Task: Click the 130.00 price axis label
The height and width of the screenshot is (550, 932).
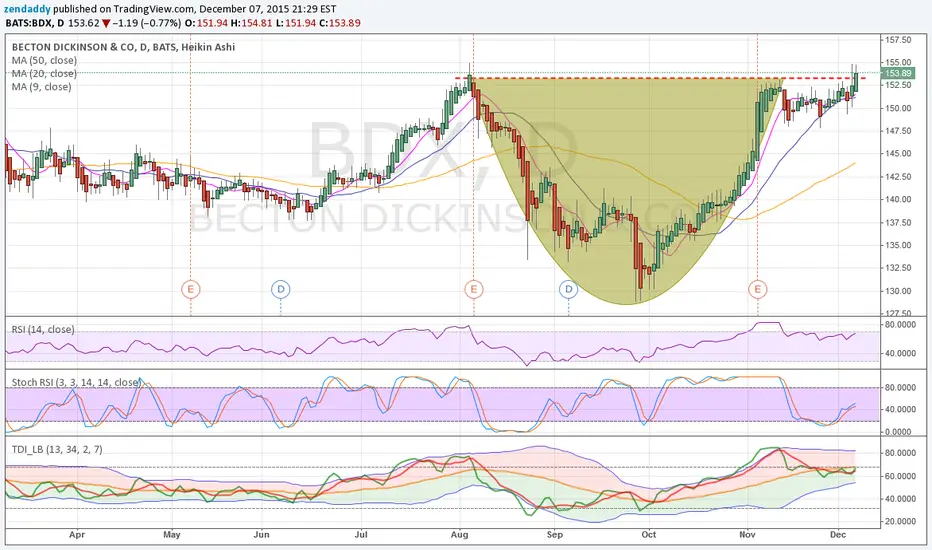Action: 898,291
